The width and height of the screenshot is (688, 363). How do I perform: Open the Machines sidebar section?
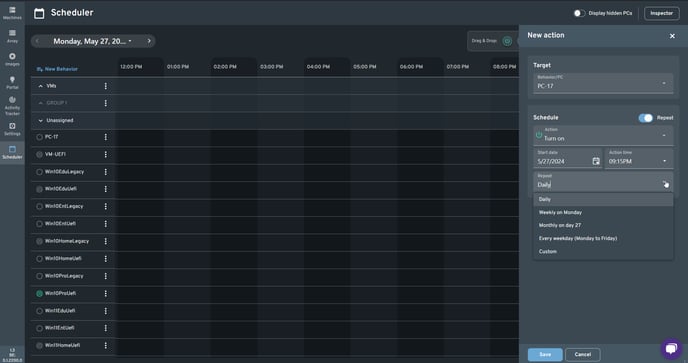12,13
